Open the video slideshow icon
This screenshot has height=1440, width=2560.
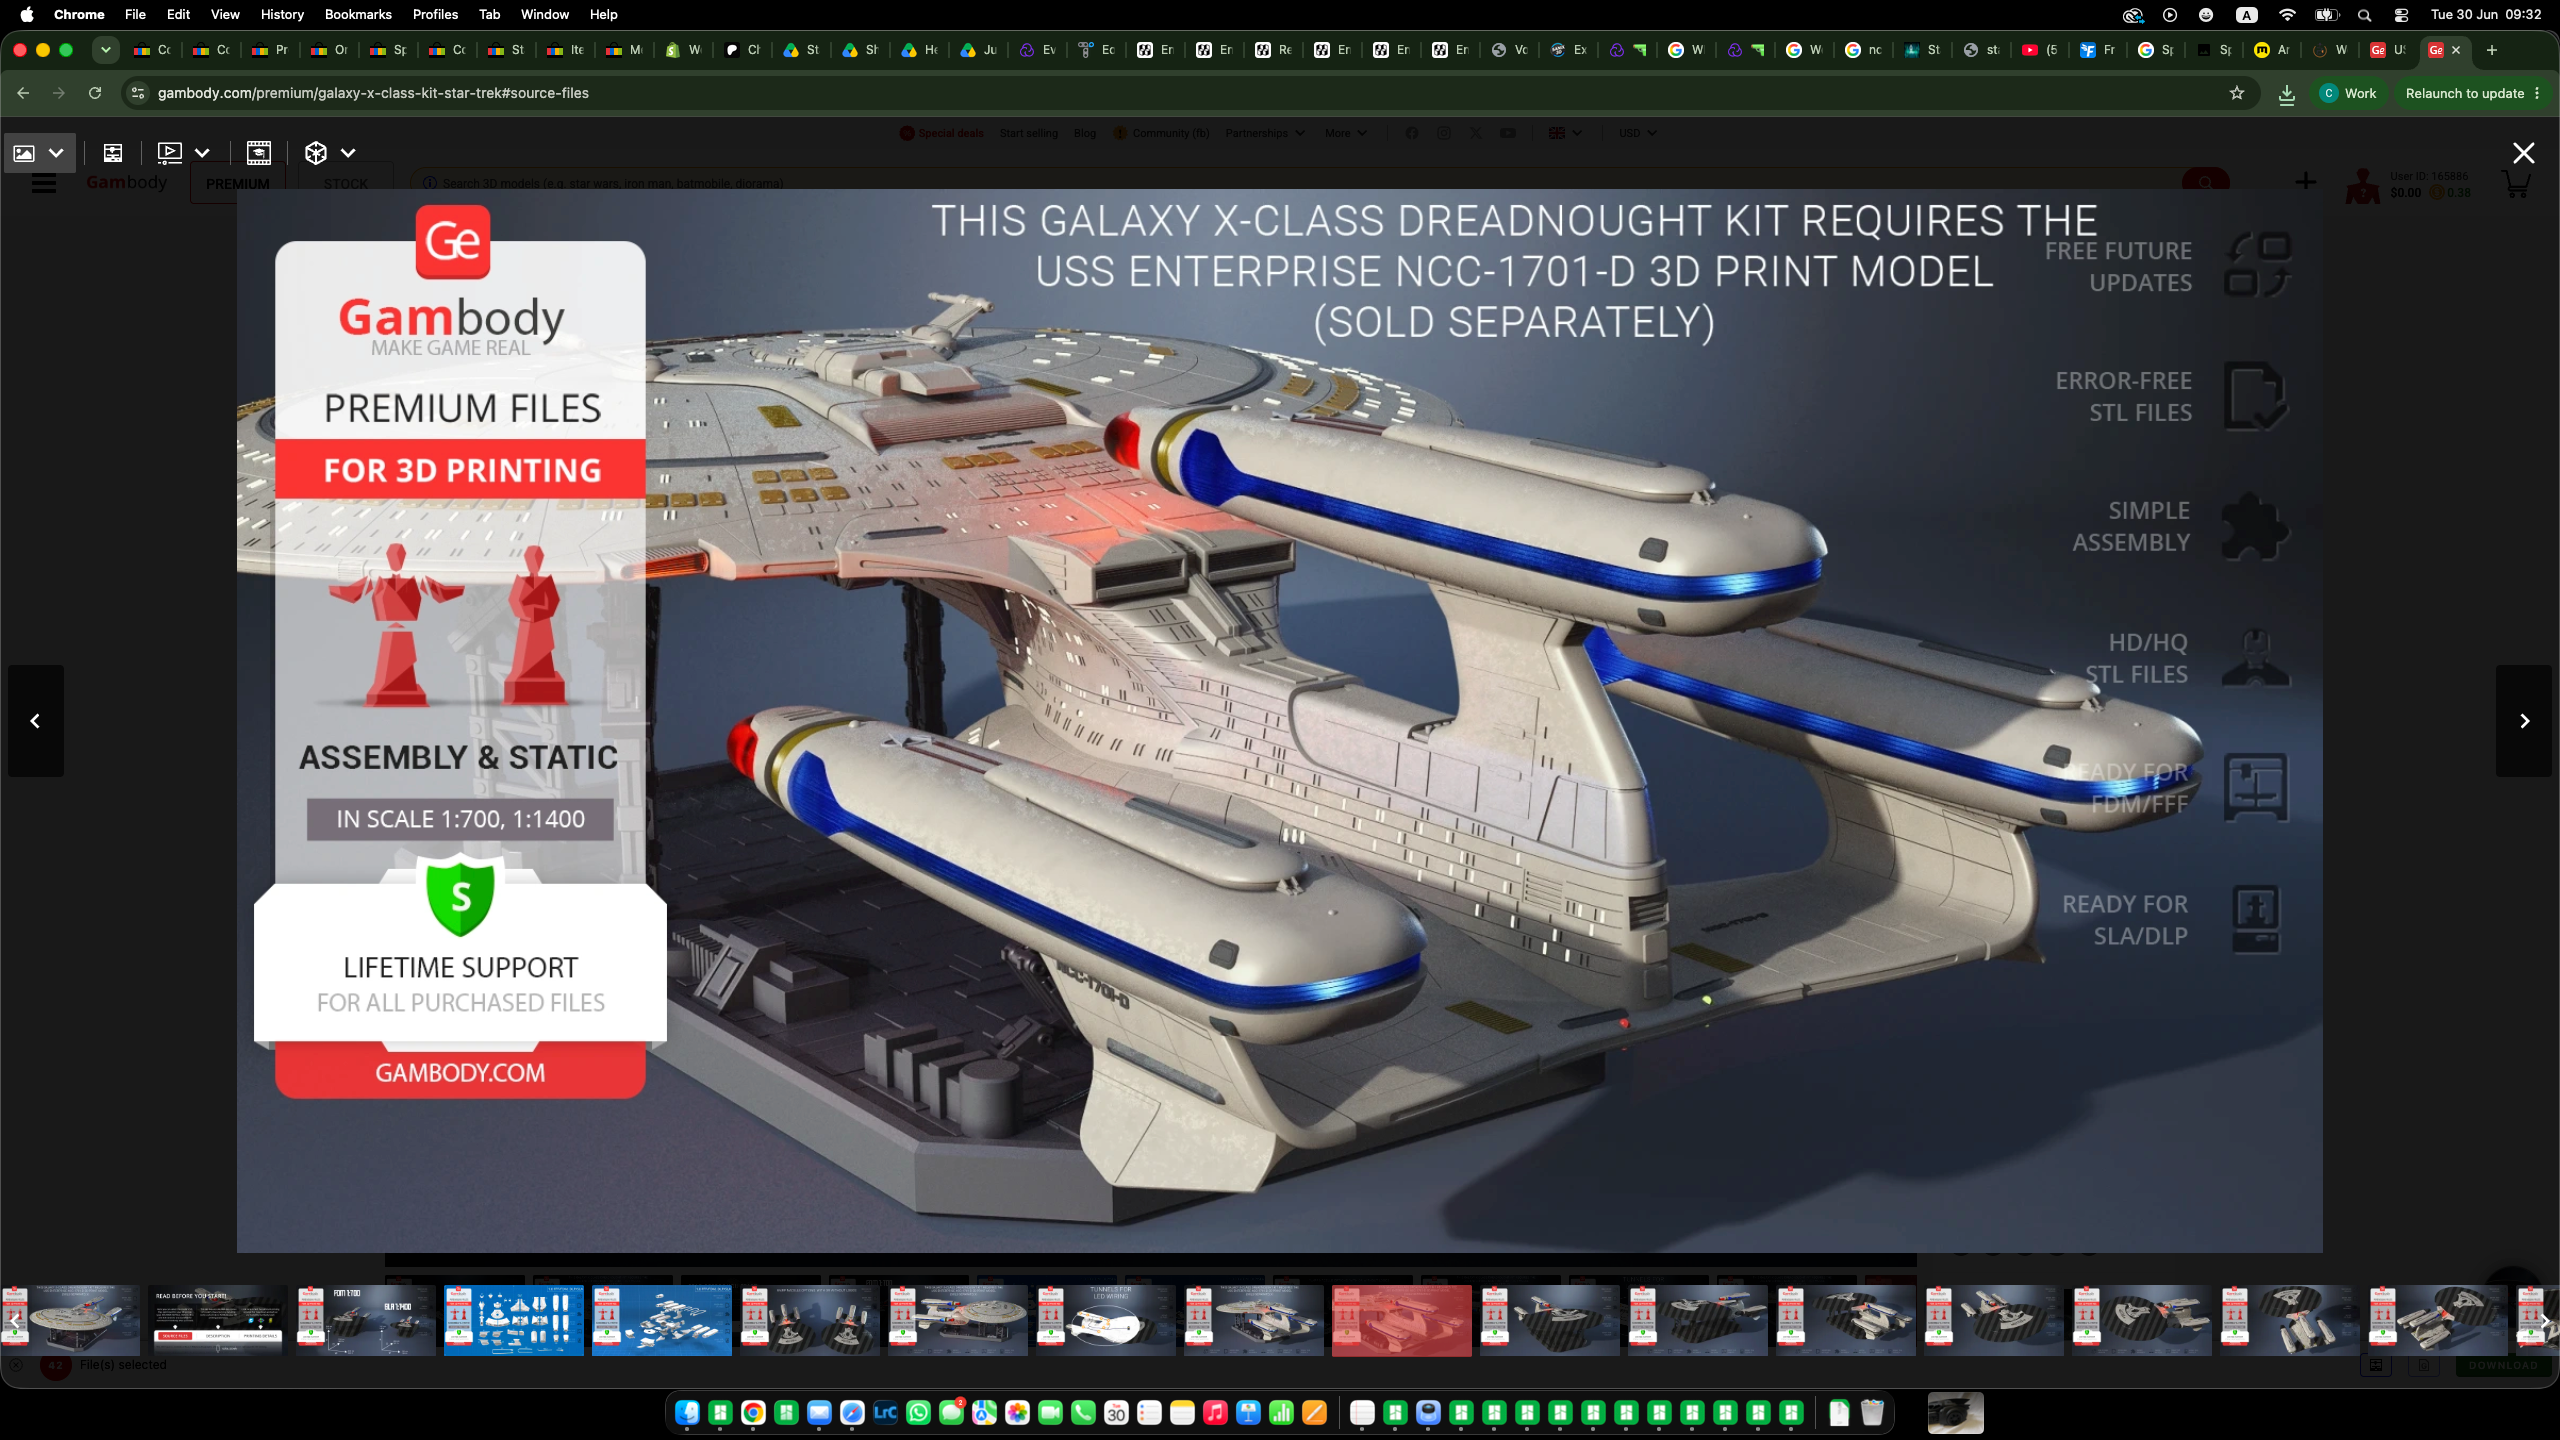pos(170,153)
